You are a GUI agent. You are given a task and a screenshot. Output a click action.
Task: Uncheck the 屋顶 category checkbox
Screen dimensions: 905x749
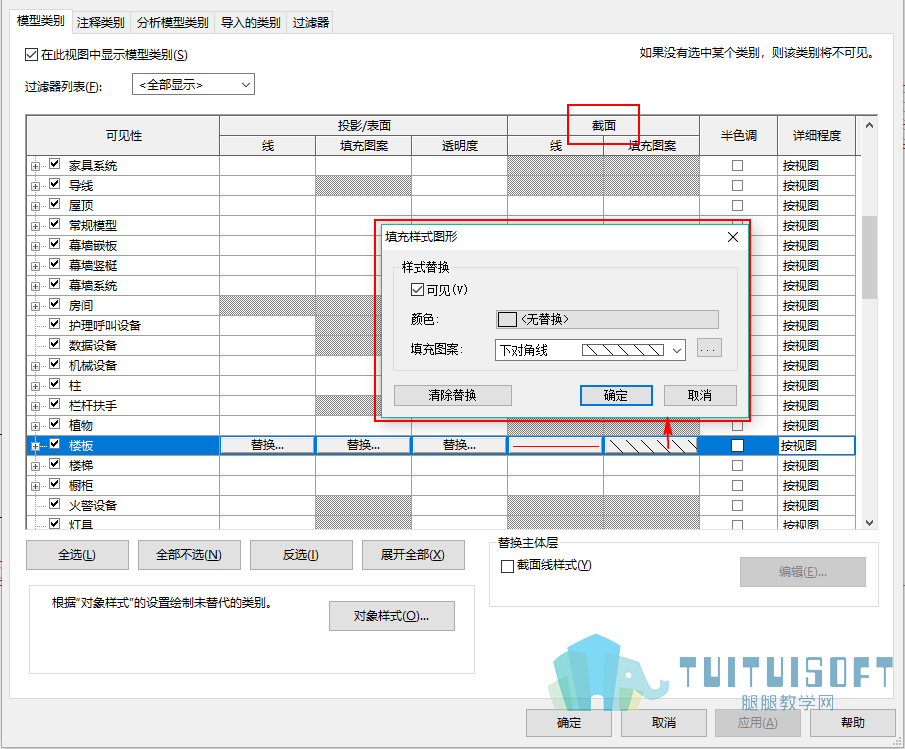pos(55,204)
